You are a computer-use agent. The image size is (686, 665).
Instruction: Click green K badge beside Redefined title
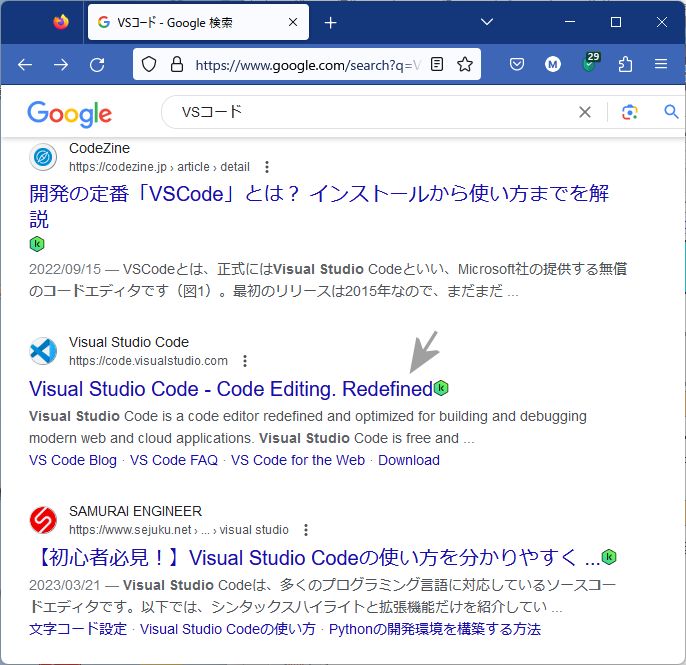[441, 388]
